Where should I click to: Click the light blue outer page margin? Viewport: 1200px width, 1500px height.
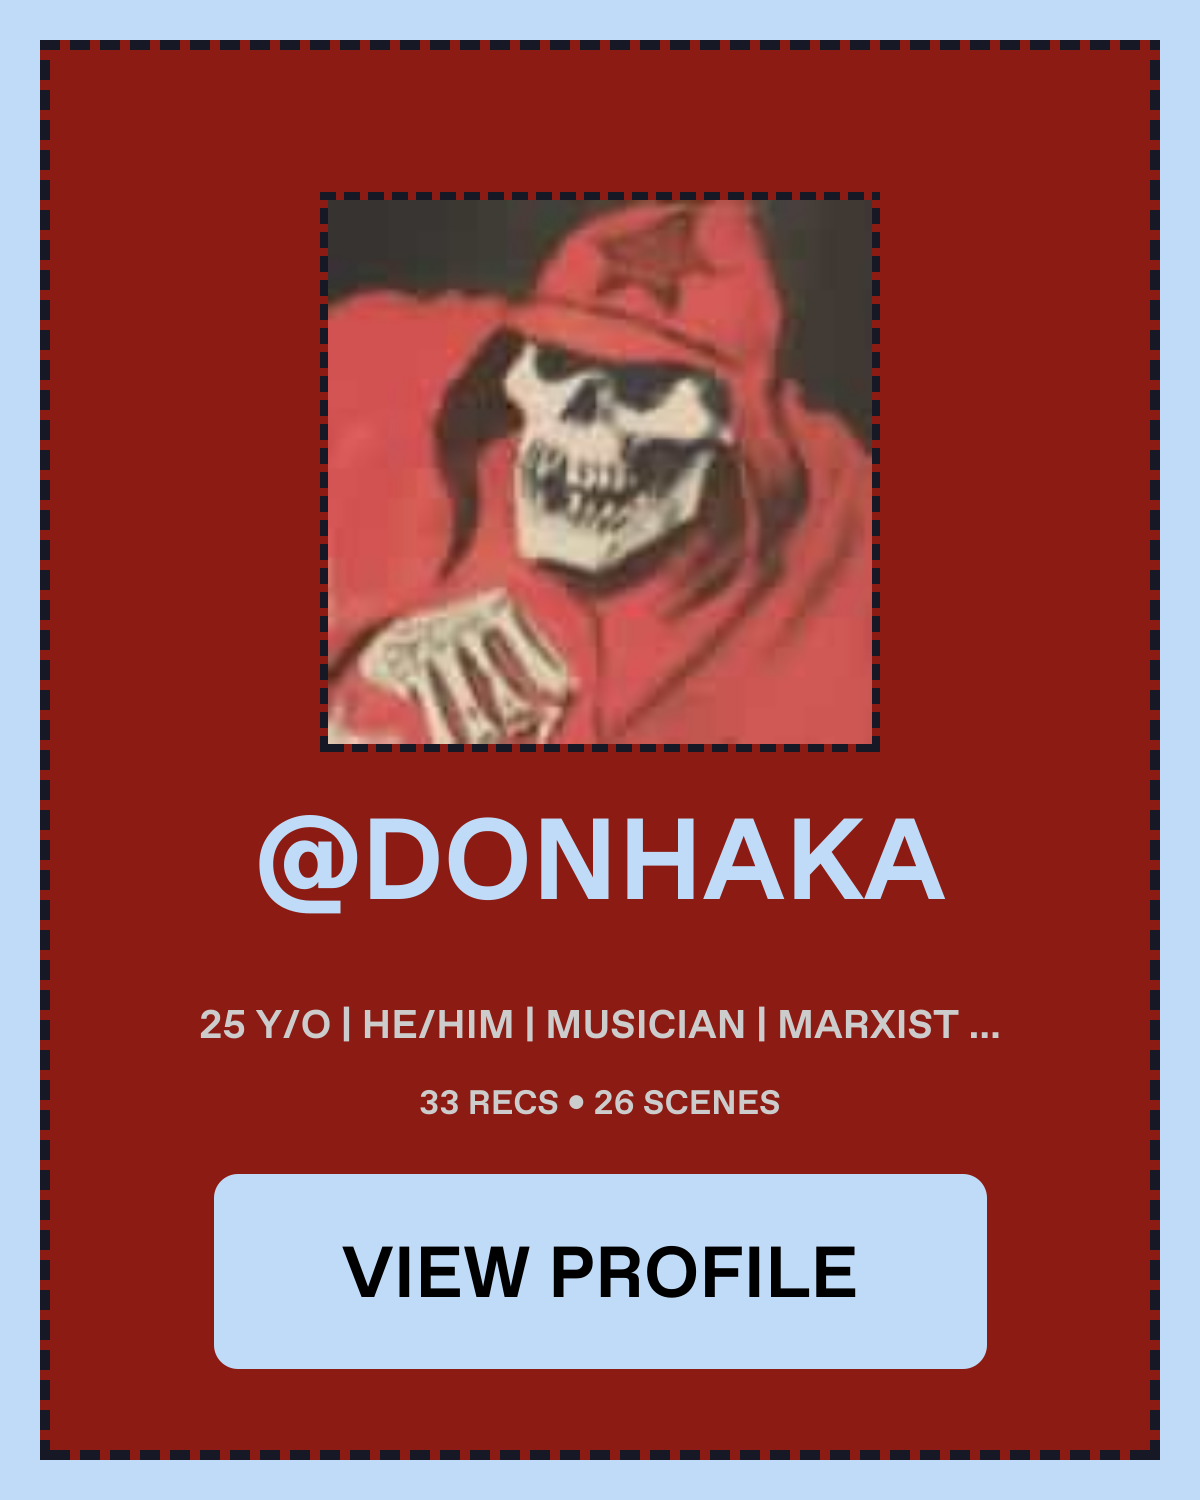click(600, 18)
